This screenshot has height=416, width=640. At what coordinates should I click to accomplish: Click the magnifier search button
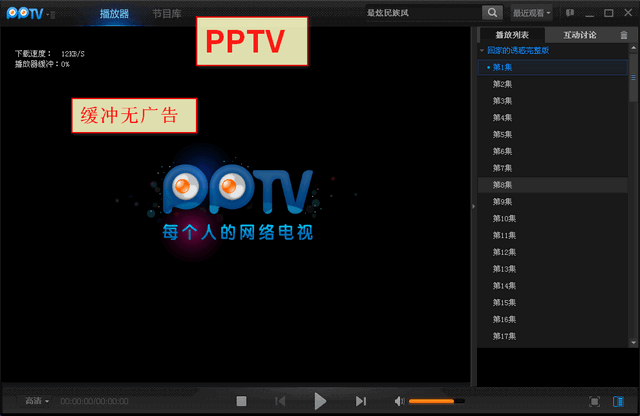coord(492,13)
